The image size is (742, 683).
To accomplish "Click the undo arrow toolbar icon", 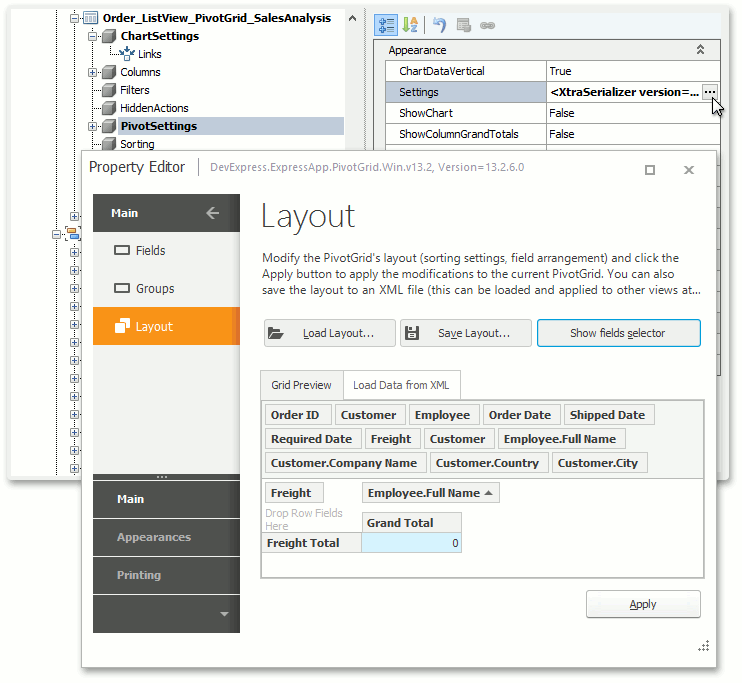I will pos(440,25).
